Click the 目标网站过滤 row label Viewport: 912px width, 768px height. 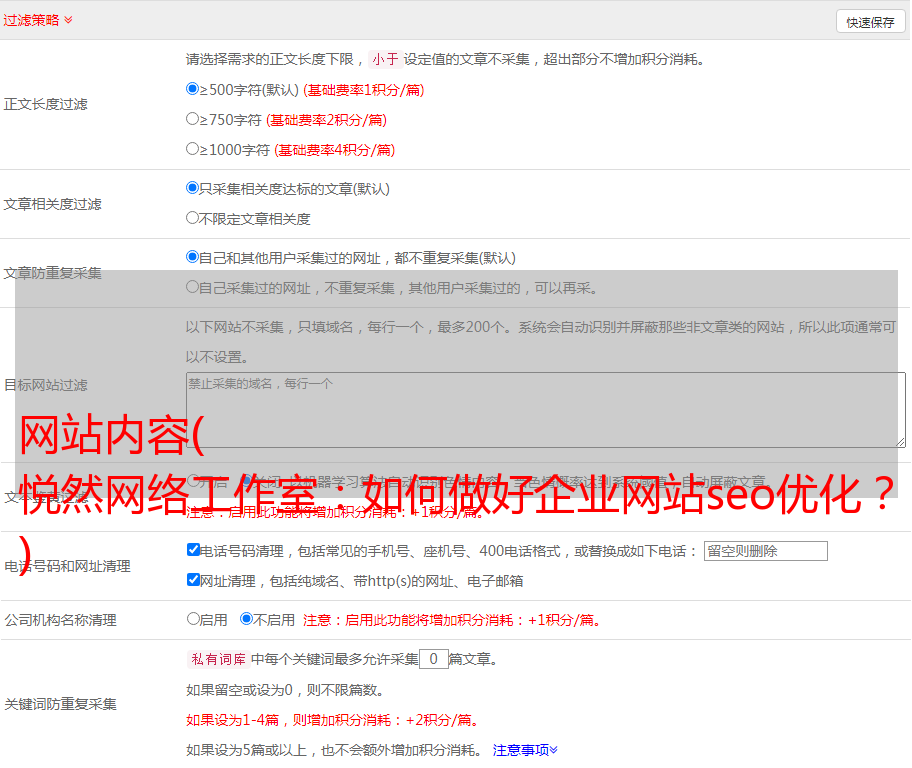(46, 385)
